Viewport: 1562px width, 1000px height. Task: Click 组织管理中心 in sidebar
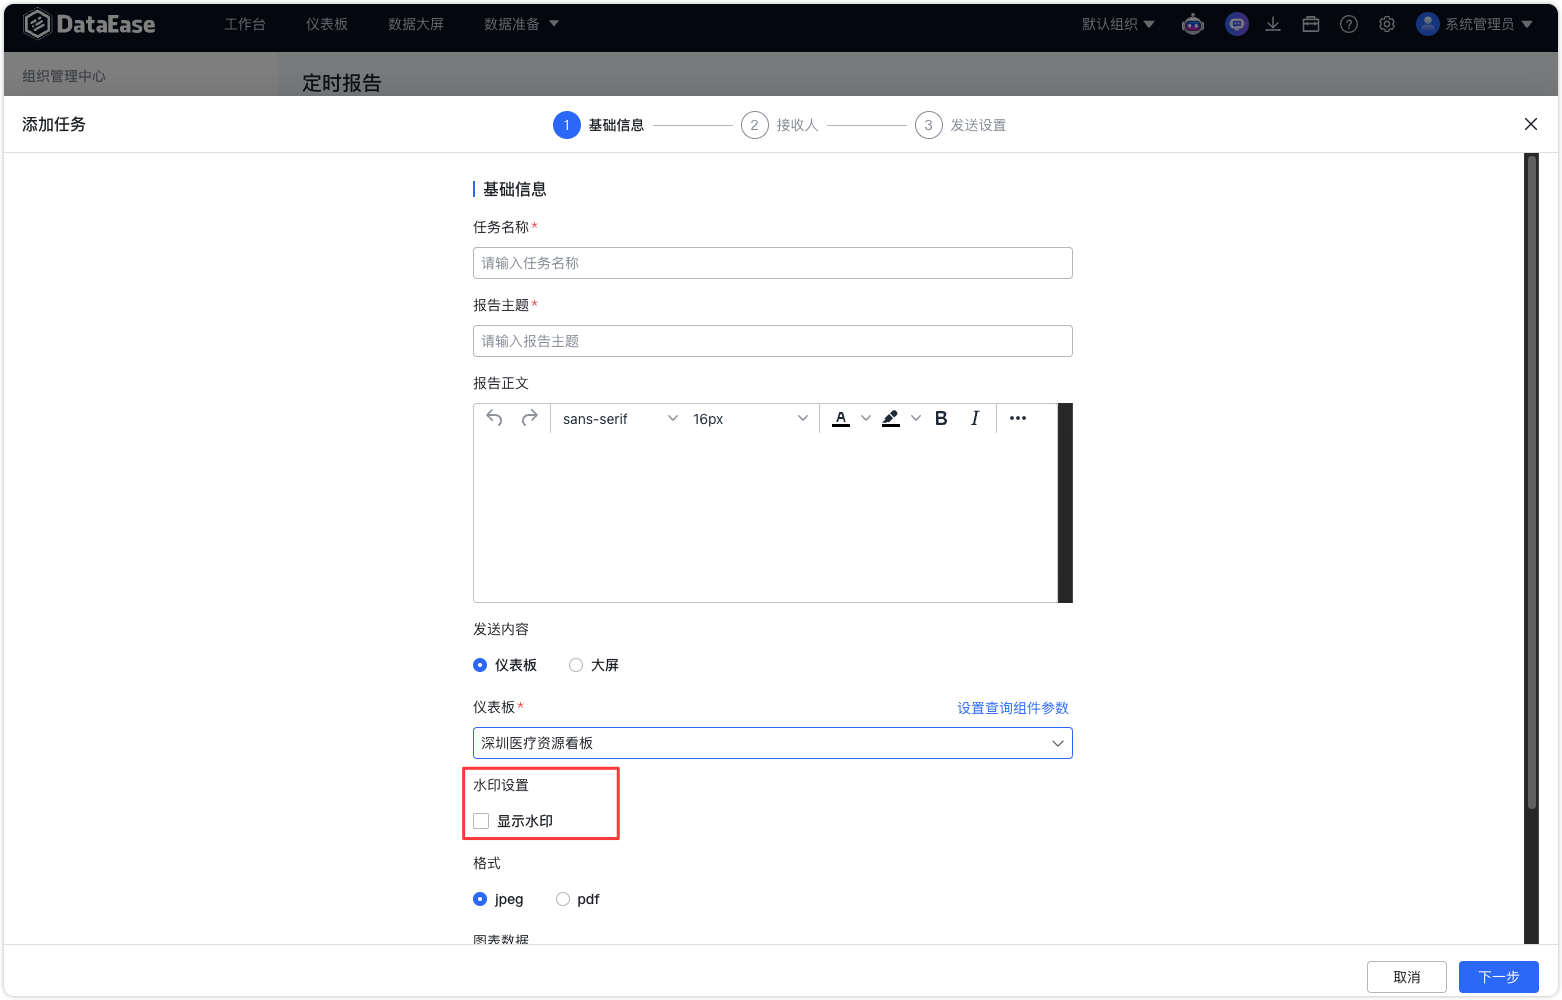point(64,76)
